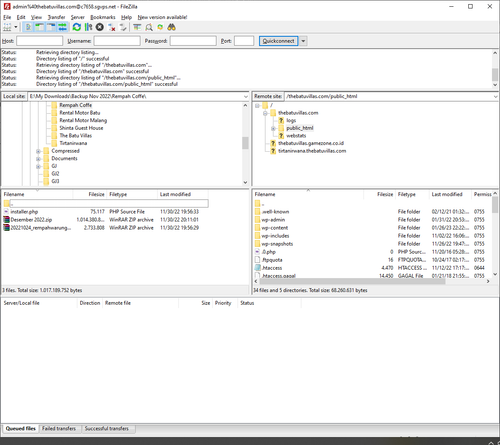Screen dimensions: 500x445
Task: Click the wp-content folder icon
Action: click(257, 228)
